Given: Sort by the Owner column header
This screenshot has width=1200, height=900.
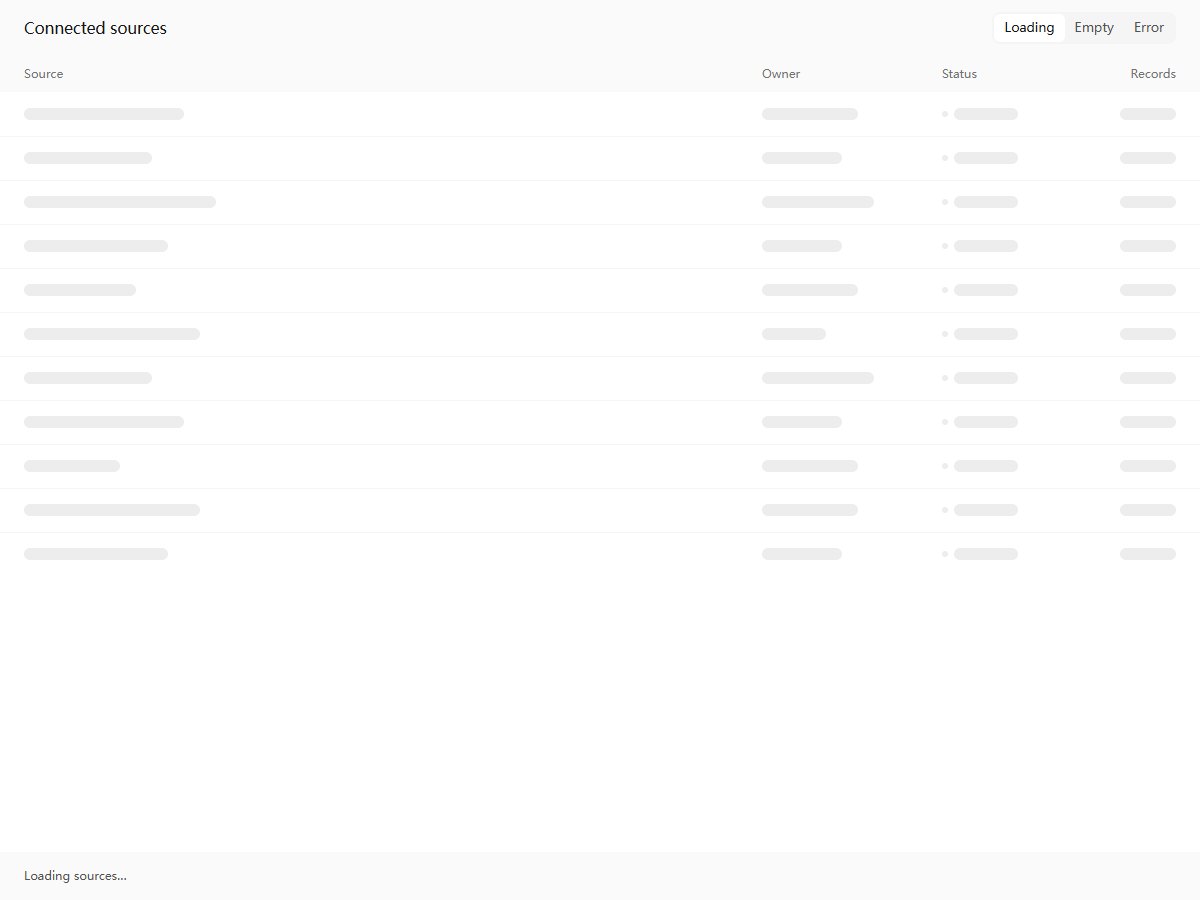Looking at the screenshot, I should [781, 74].
